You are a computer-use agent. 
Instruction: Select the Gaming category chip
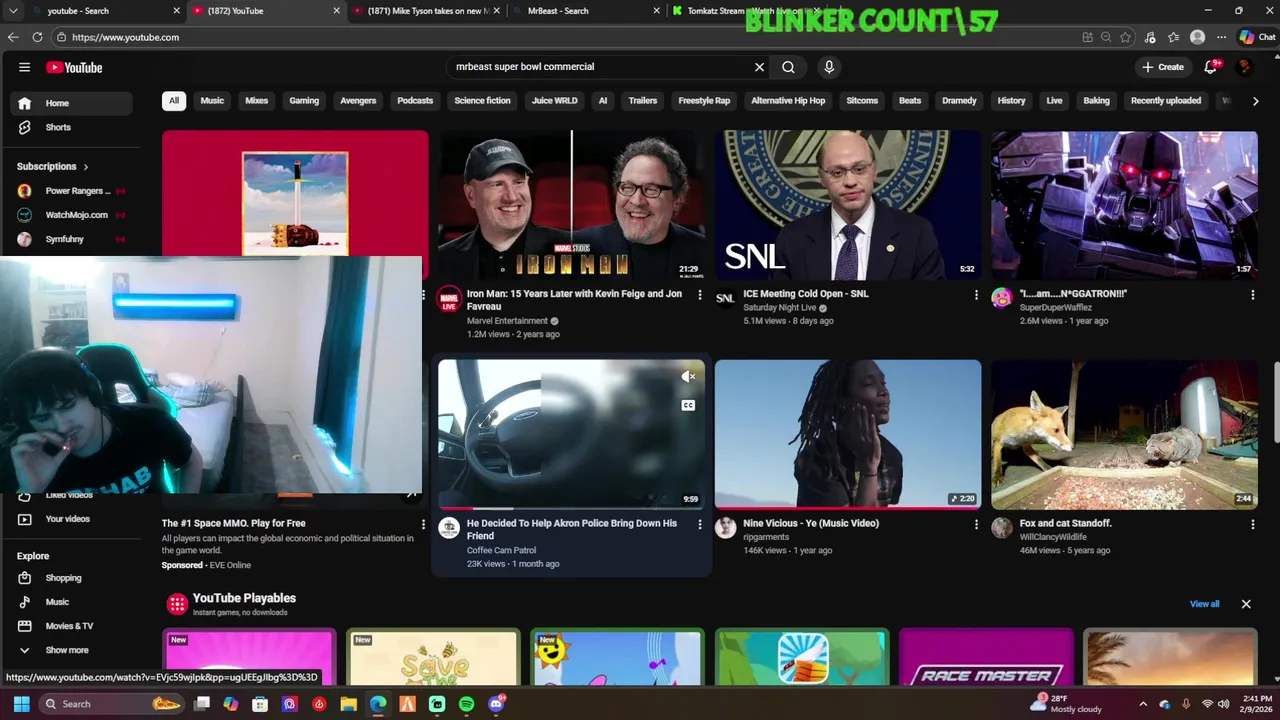click(x=304, y=101)
